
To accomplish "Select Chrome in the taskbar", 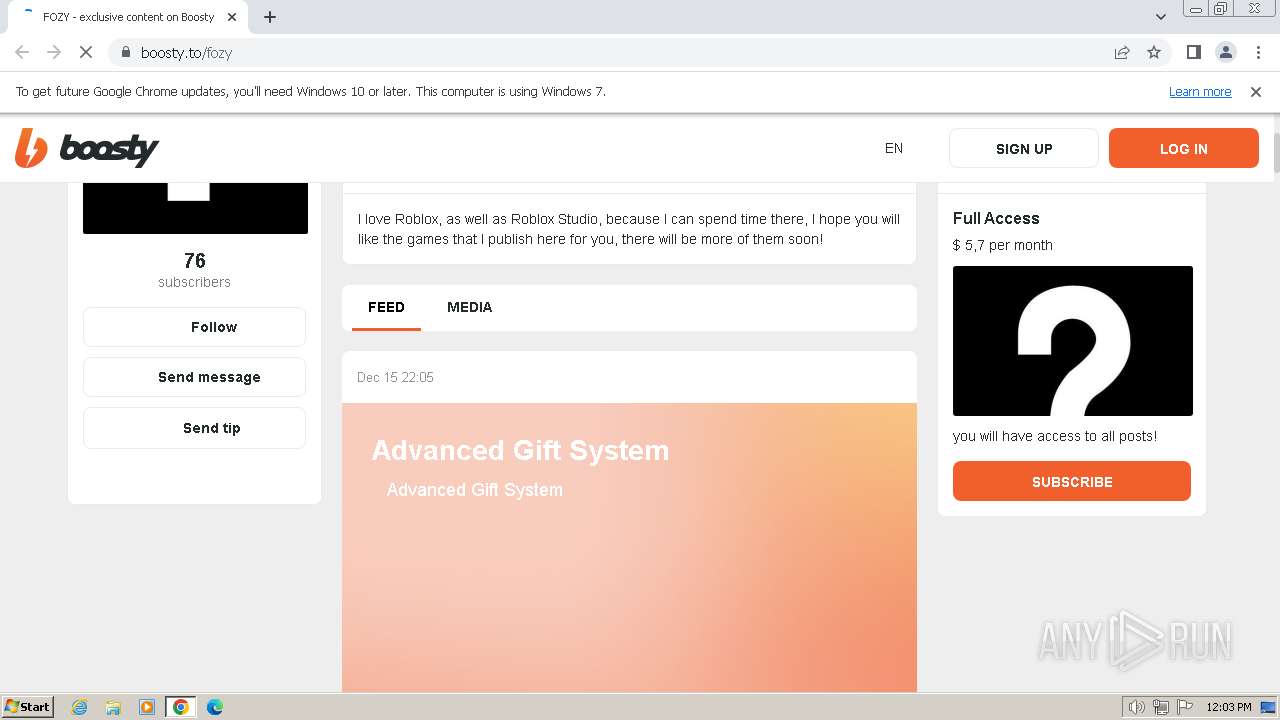I will click(x=181, y=707).
